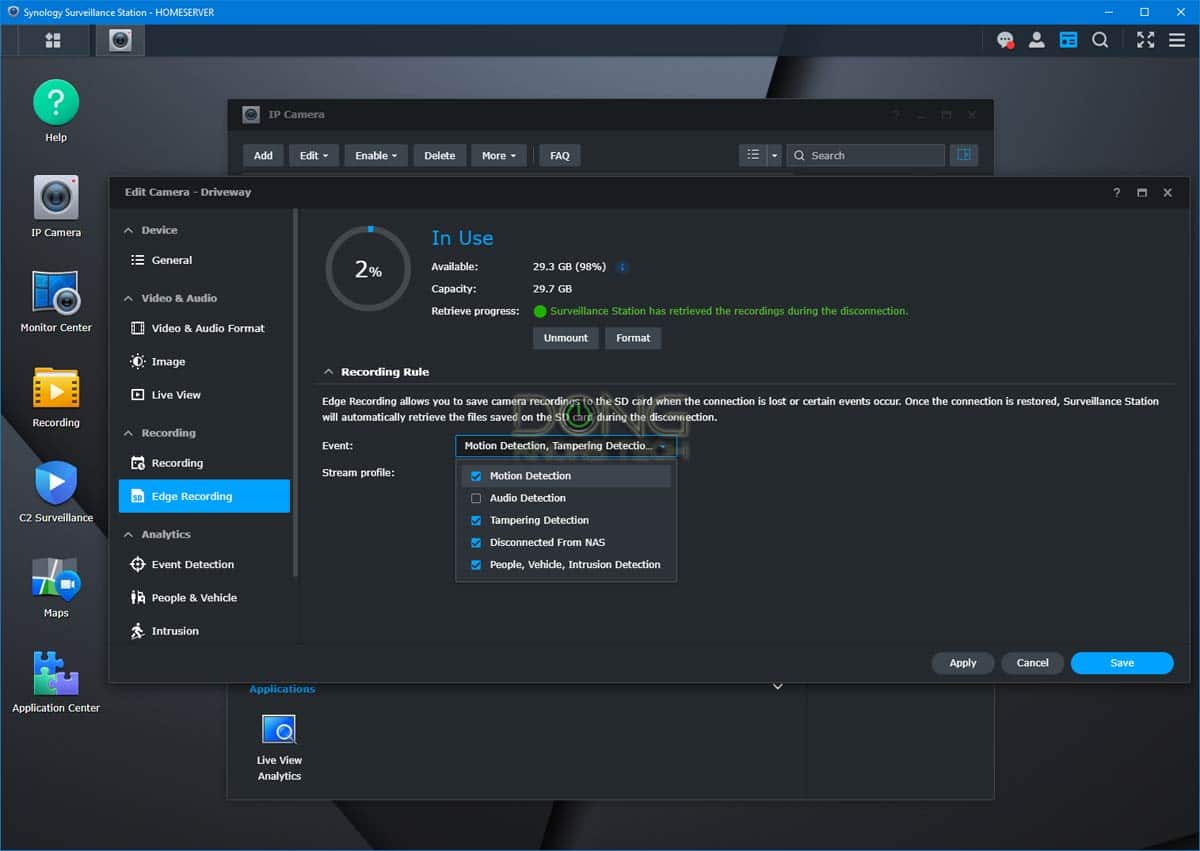Collapse the Video & Audio sidebar group
Screen dimensions: 1200x851
point(128,298)
